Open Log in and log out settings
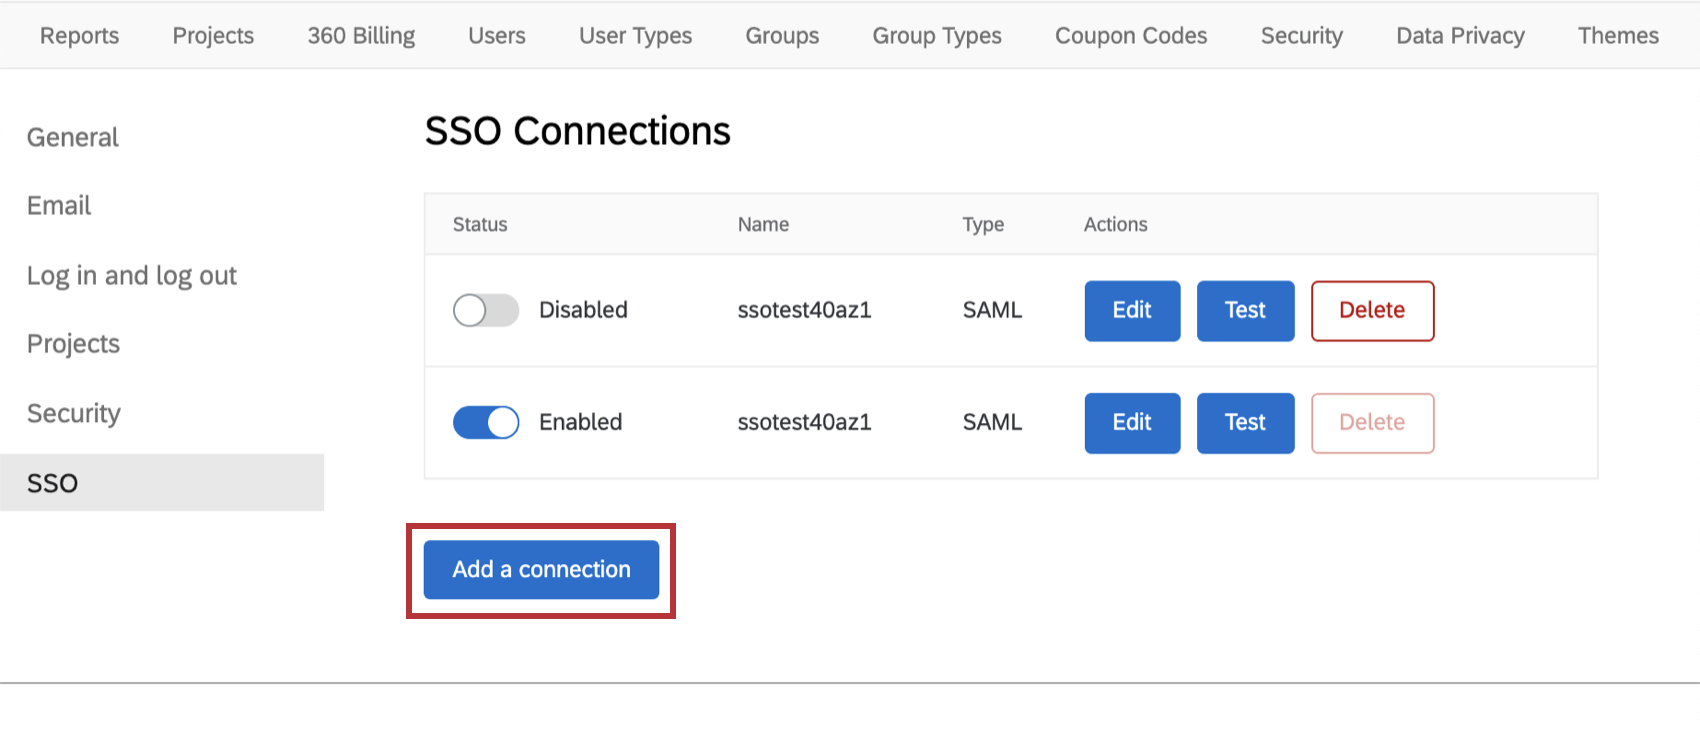 pos(132,276)
